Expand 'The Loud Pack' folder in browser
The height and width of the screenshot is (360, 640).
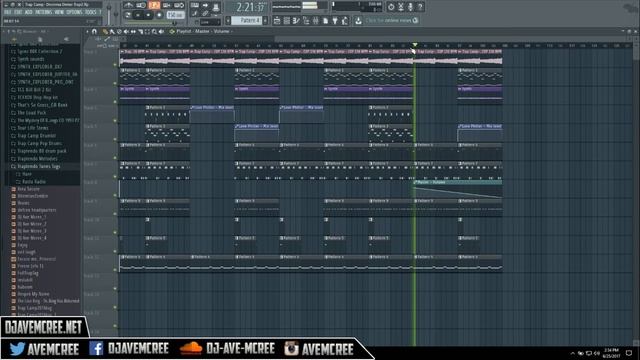31,113
